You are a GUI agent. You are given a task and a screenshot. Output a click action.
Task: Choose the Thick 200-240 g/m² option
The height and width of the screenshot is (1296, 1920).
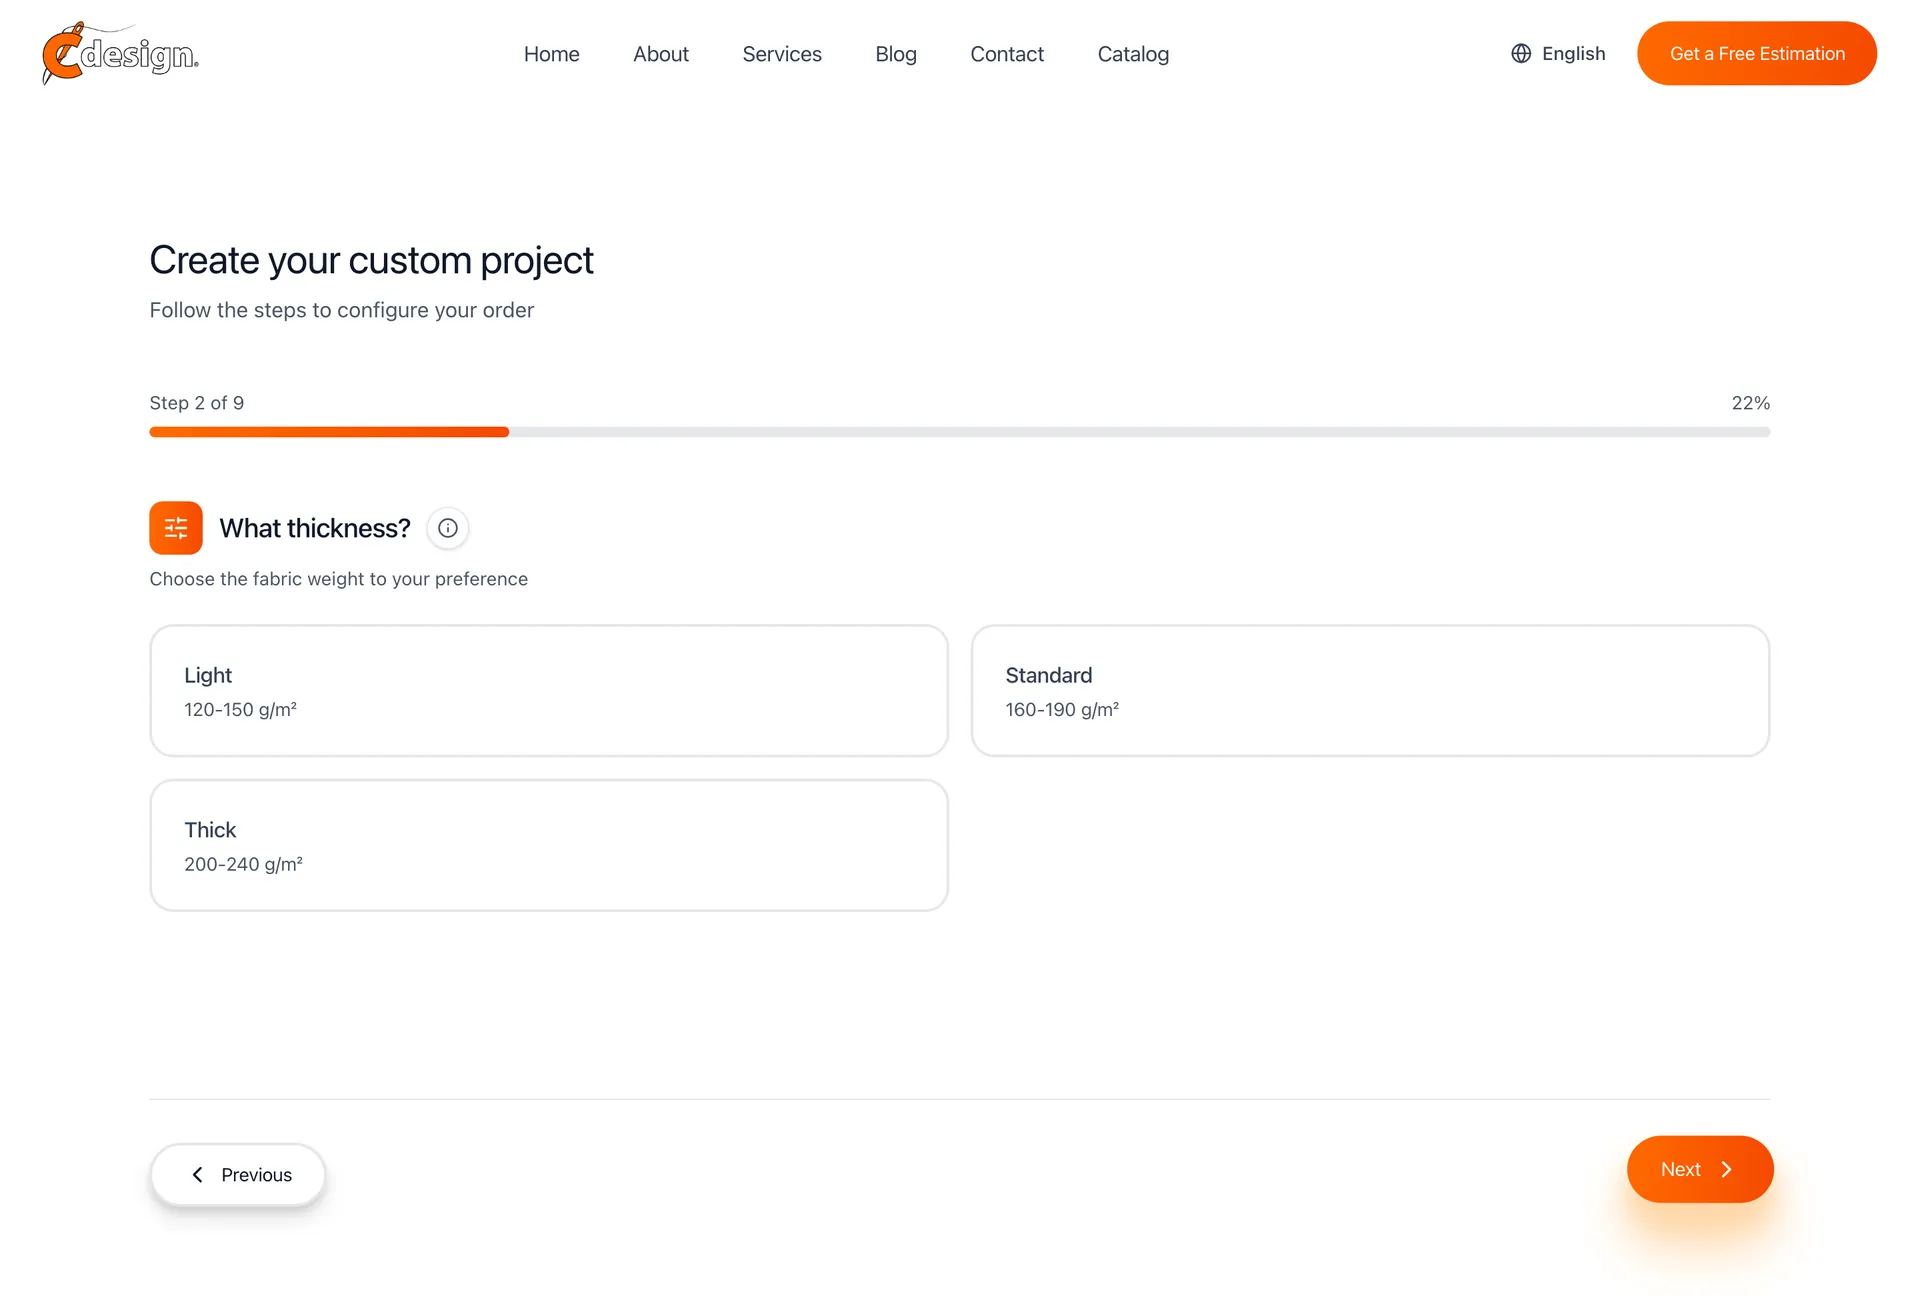[x=549, y=845]
